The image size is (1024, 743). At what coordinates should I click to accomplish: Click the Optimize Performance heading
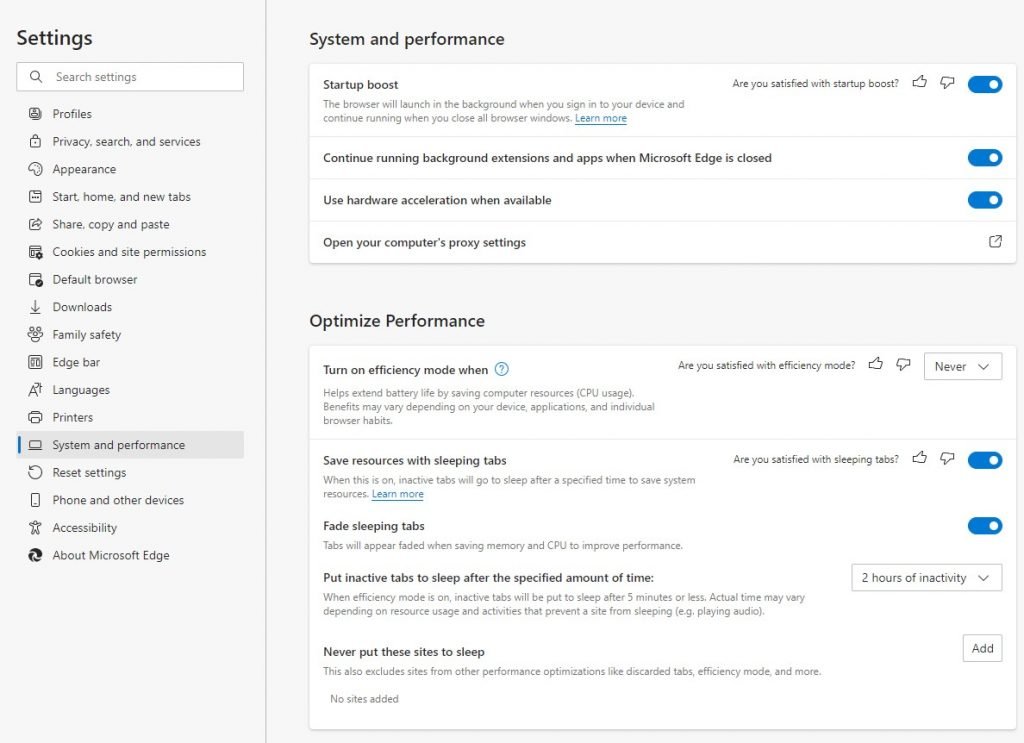pyautogui.click(x=397, y=321)
